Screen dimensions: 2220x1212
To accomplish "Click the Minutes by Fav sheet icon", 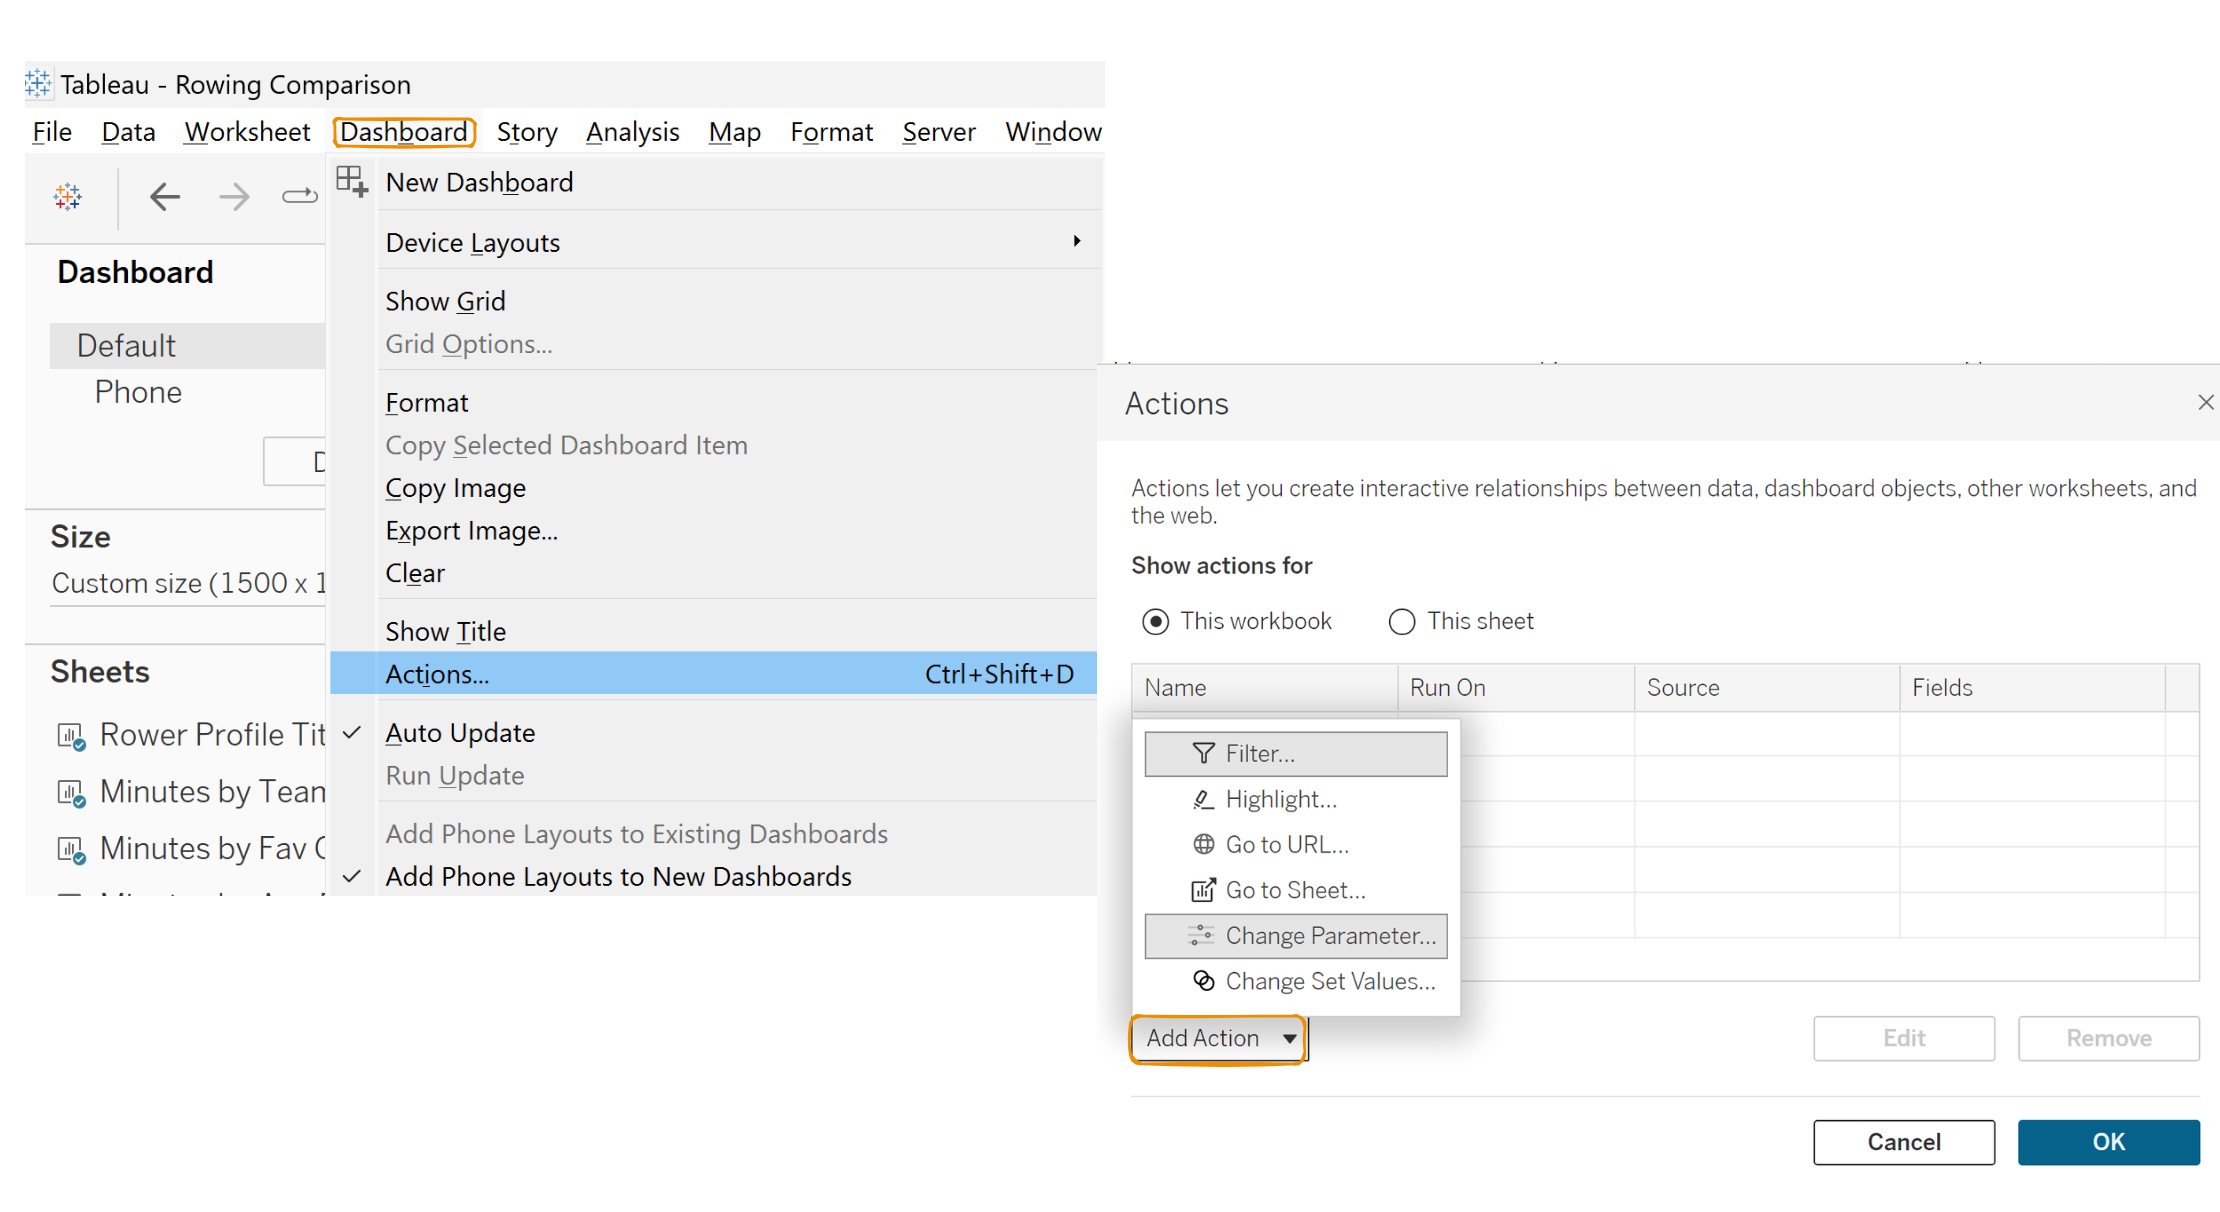I will 71,849.
